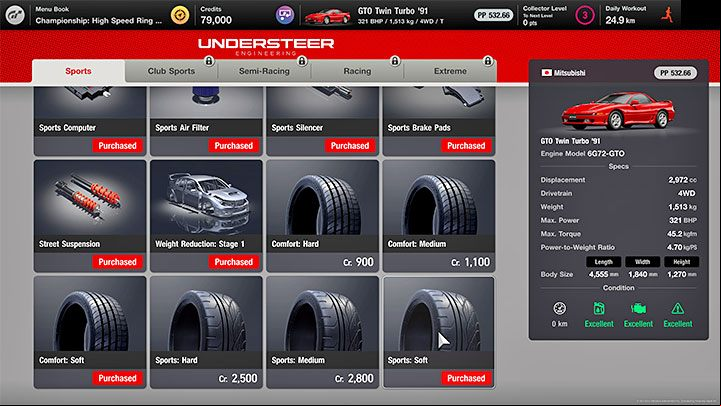The image size is (721, 406).
Task: Click the lock icon on Racing tab
Action: tap(395, 61)
